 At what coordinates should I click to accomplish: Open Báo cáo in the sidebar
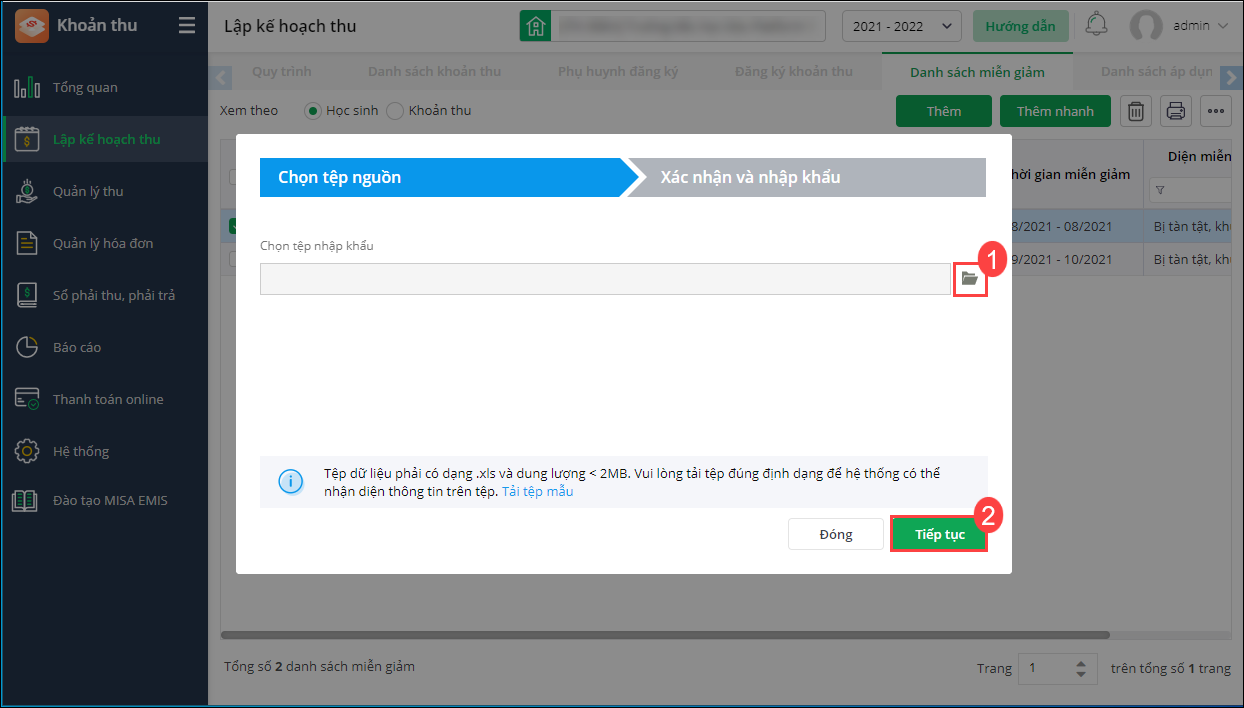(x=104, y=348)
